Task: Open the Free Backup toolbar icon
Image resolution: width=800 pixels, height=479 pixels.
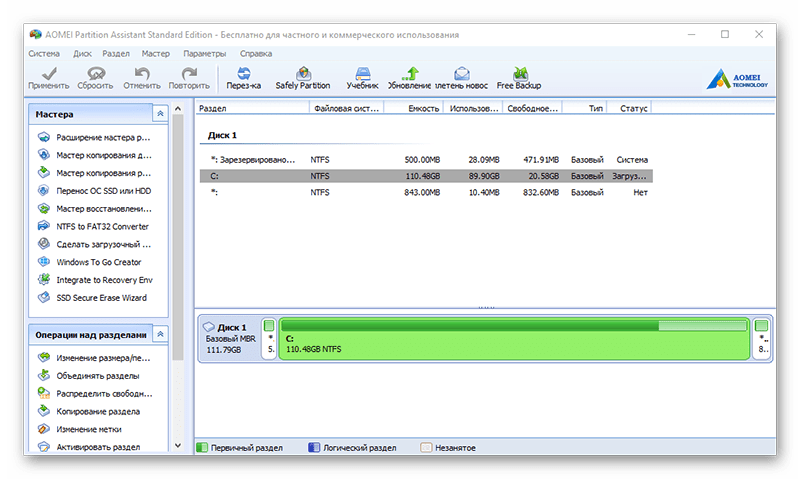Action: (519, 78)
